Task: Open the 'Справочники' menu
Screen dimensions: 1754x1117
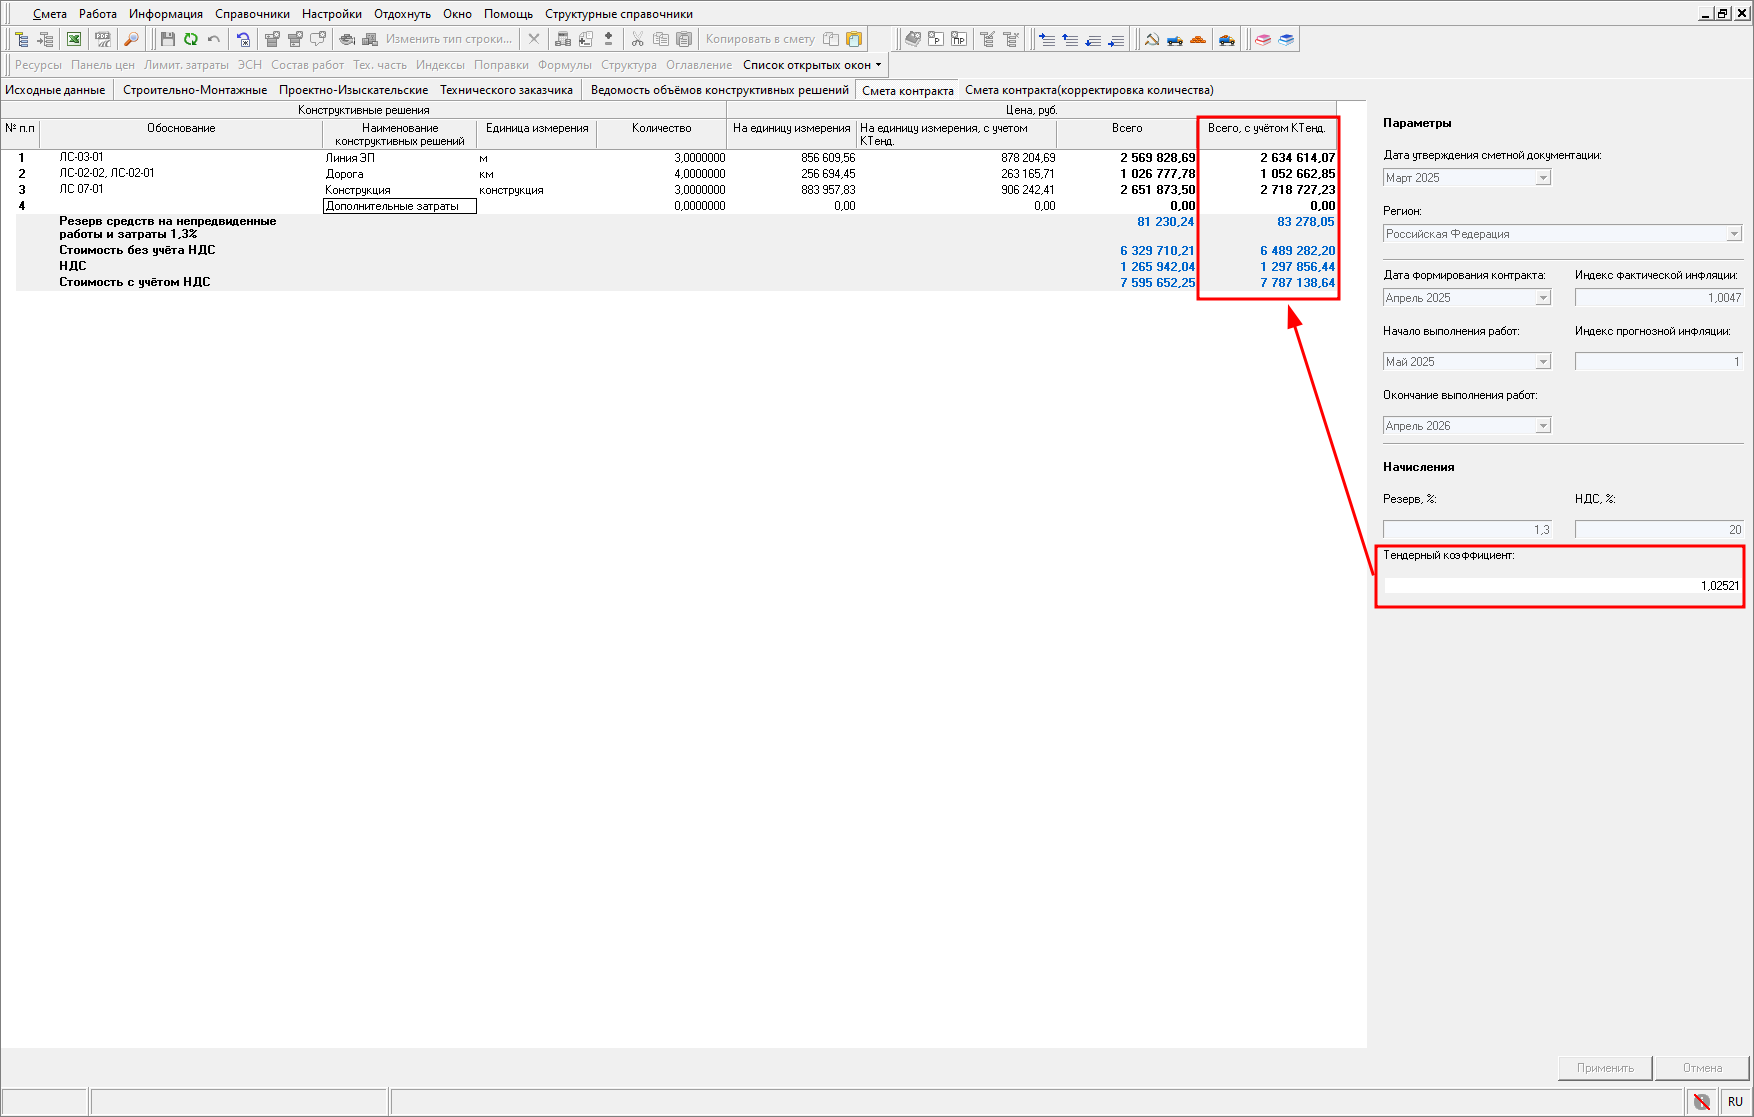Action: point(252,14)
